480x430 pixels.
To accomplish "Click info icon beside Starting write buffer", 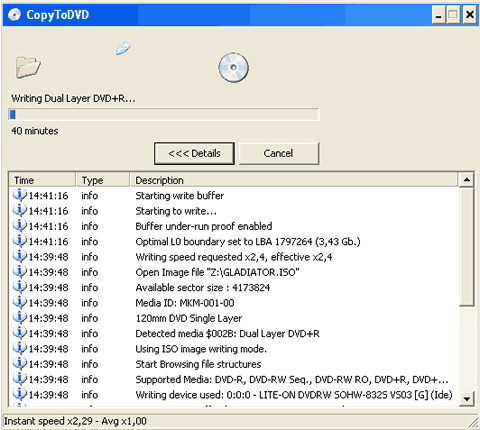I will tap(20, 195).
